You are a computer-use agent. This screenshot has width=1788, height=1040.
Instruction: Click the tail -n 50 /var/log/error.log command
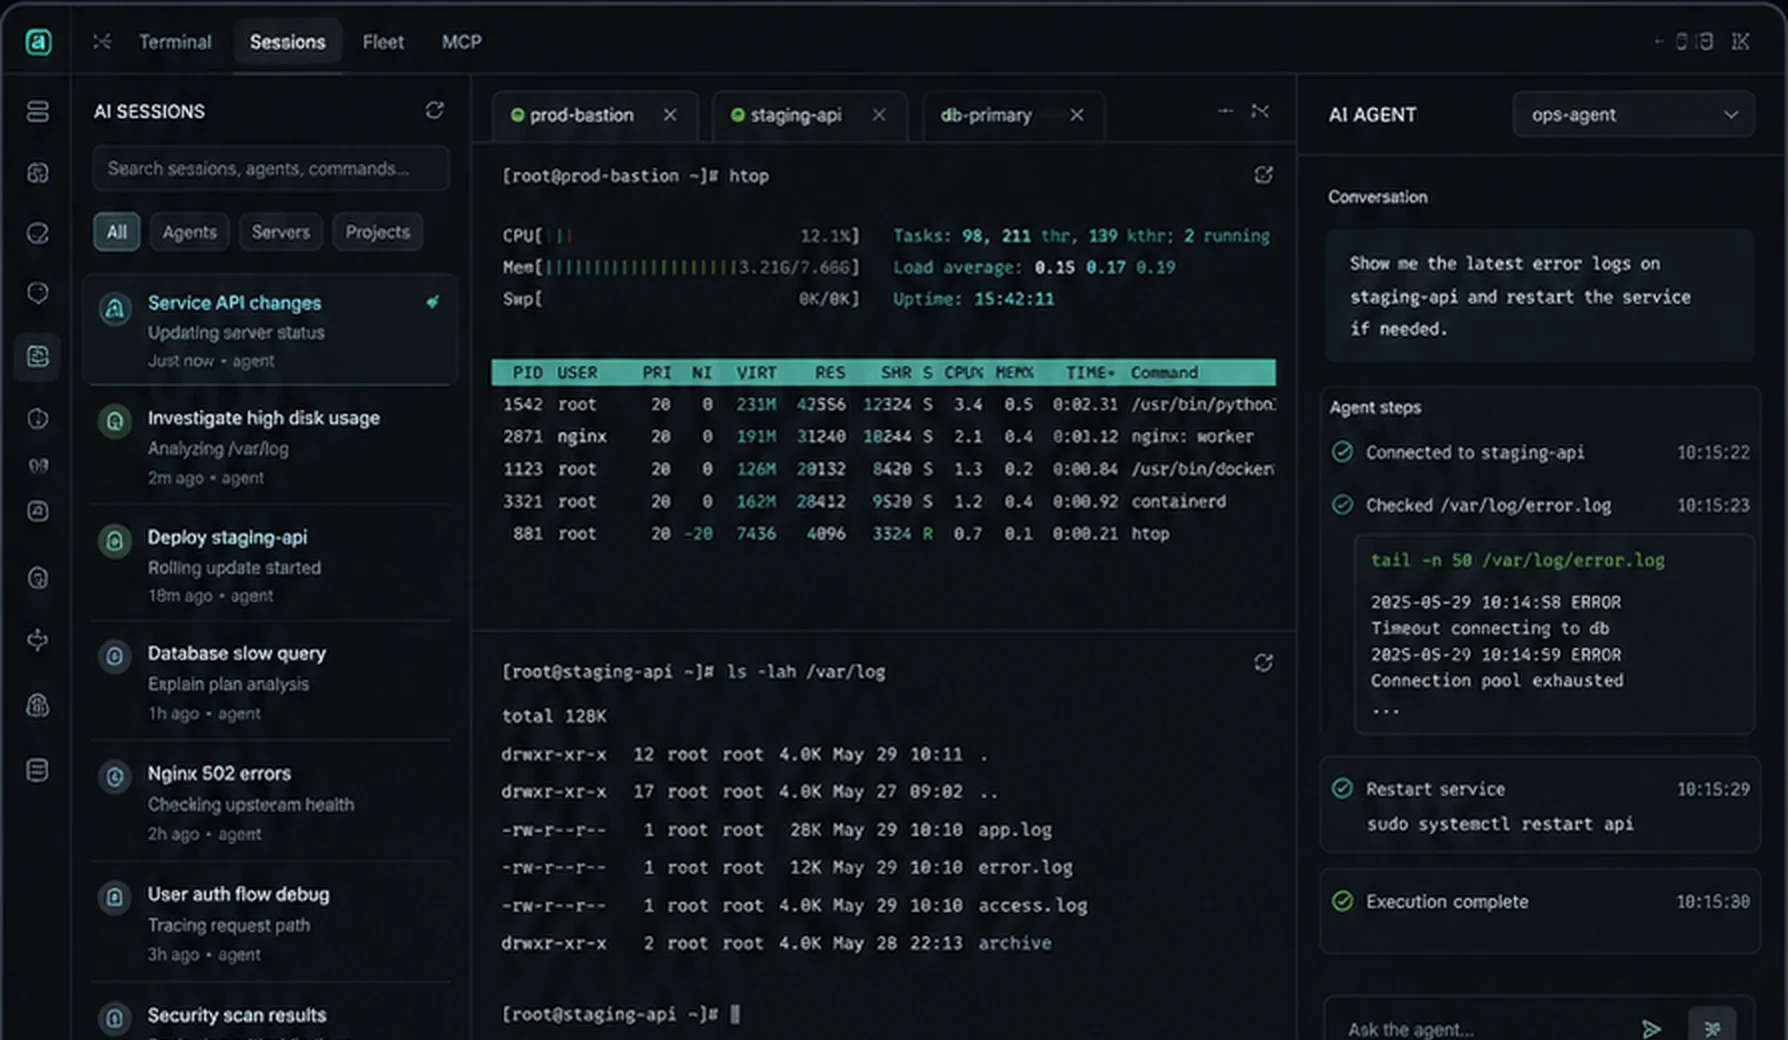coord(1517,560)
